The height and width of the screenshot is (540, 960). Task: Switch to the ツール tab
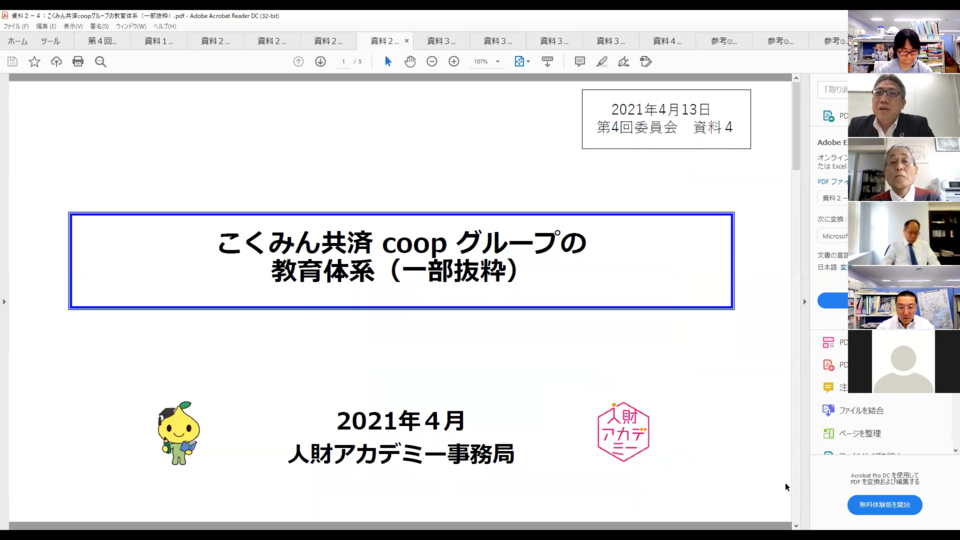pos(50,41)
